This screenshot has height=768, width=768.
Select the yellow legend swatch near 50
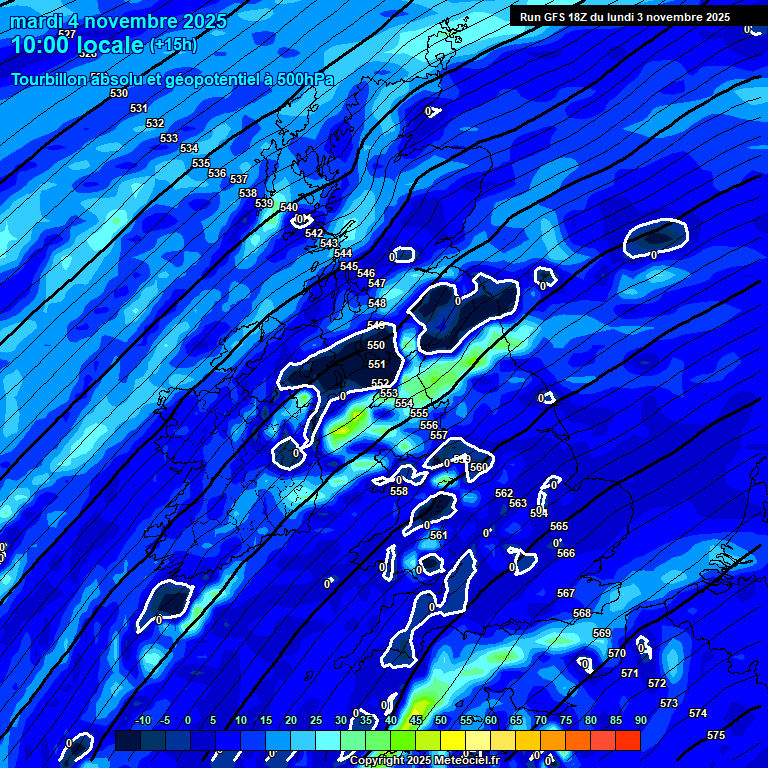click(x=453, y=740)
